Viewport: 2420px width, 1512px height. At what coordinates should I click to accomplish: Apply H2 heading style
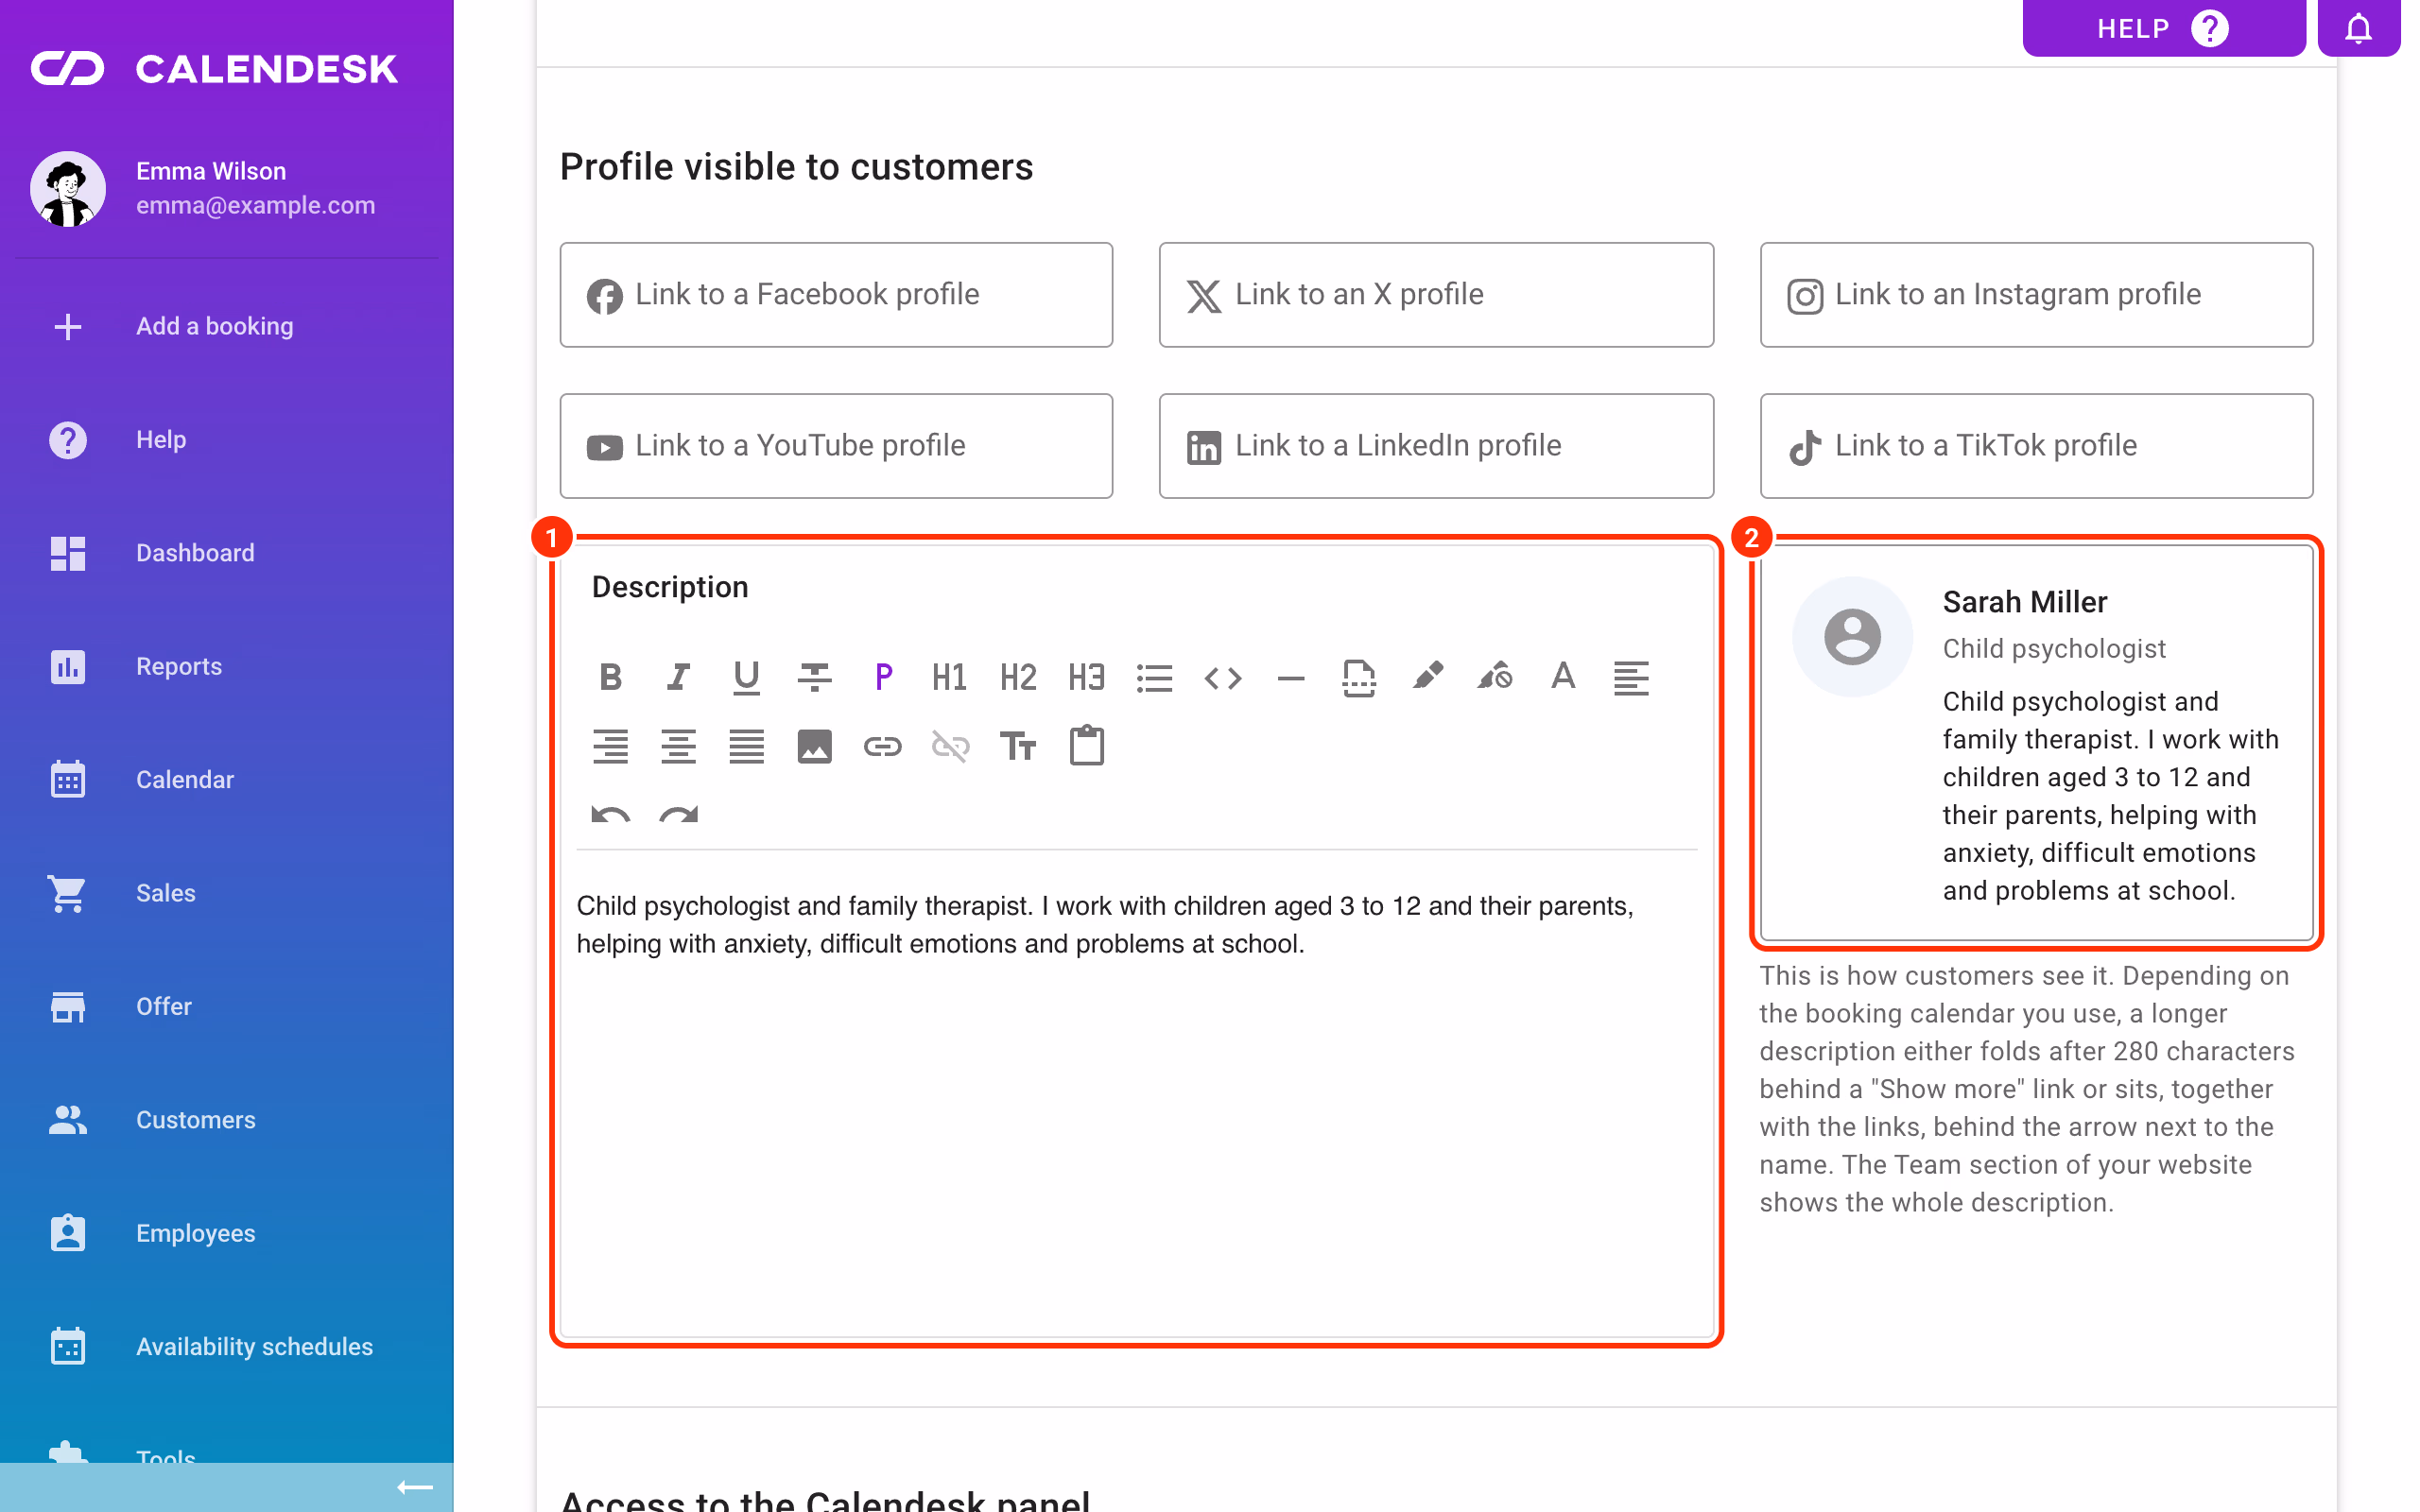1018,677
